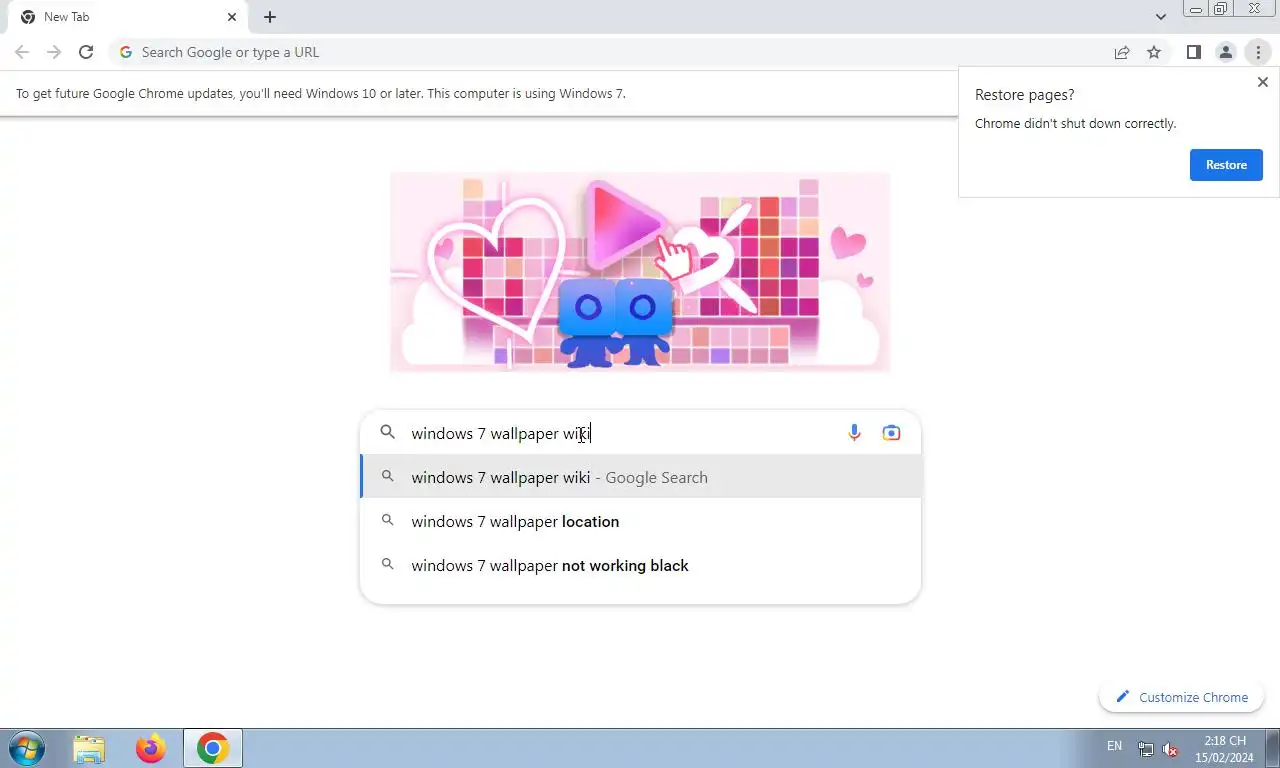The height and width of the screenshot is (768, 1280).
Task: Click Customize Chrome button
Action: 1182,697
